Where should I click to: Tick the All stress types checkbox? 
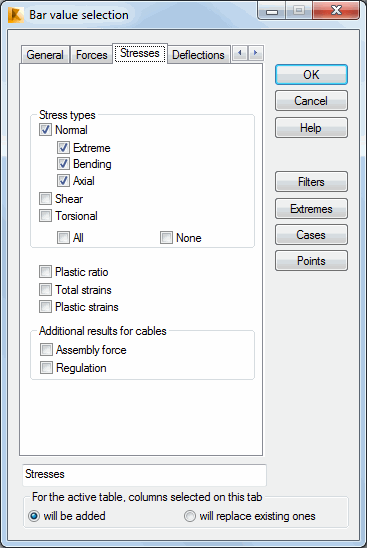coord(63,238)
